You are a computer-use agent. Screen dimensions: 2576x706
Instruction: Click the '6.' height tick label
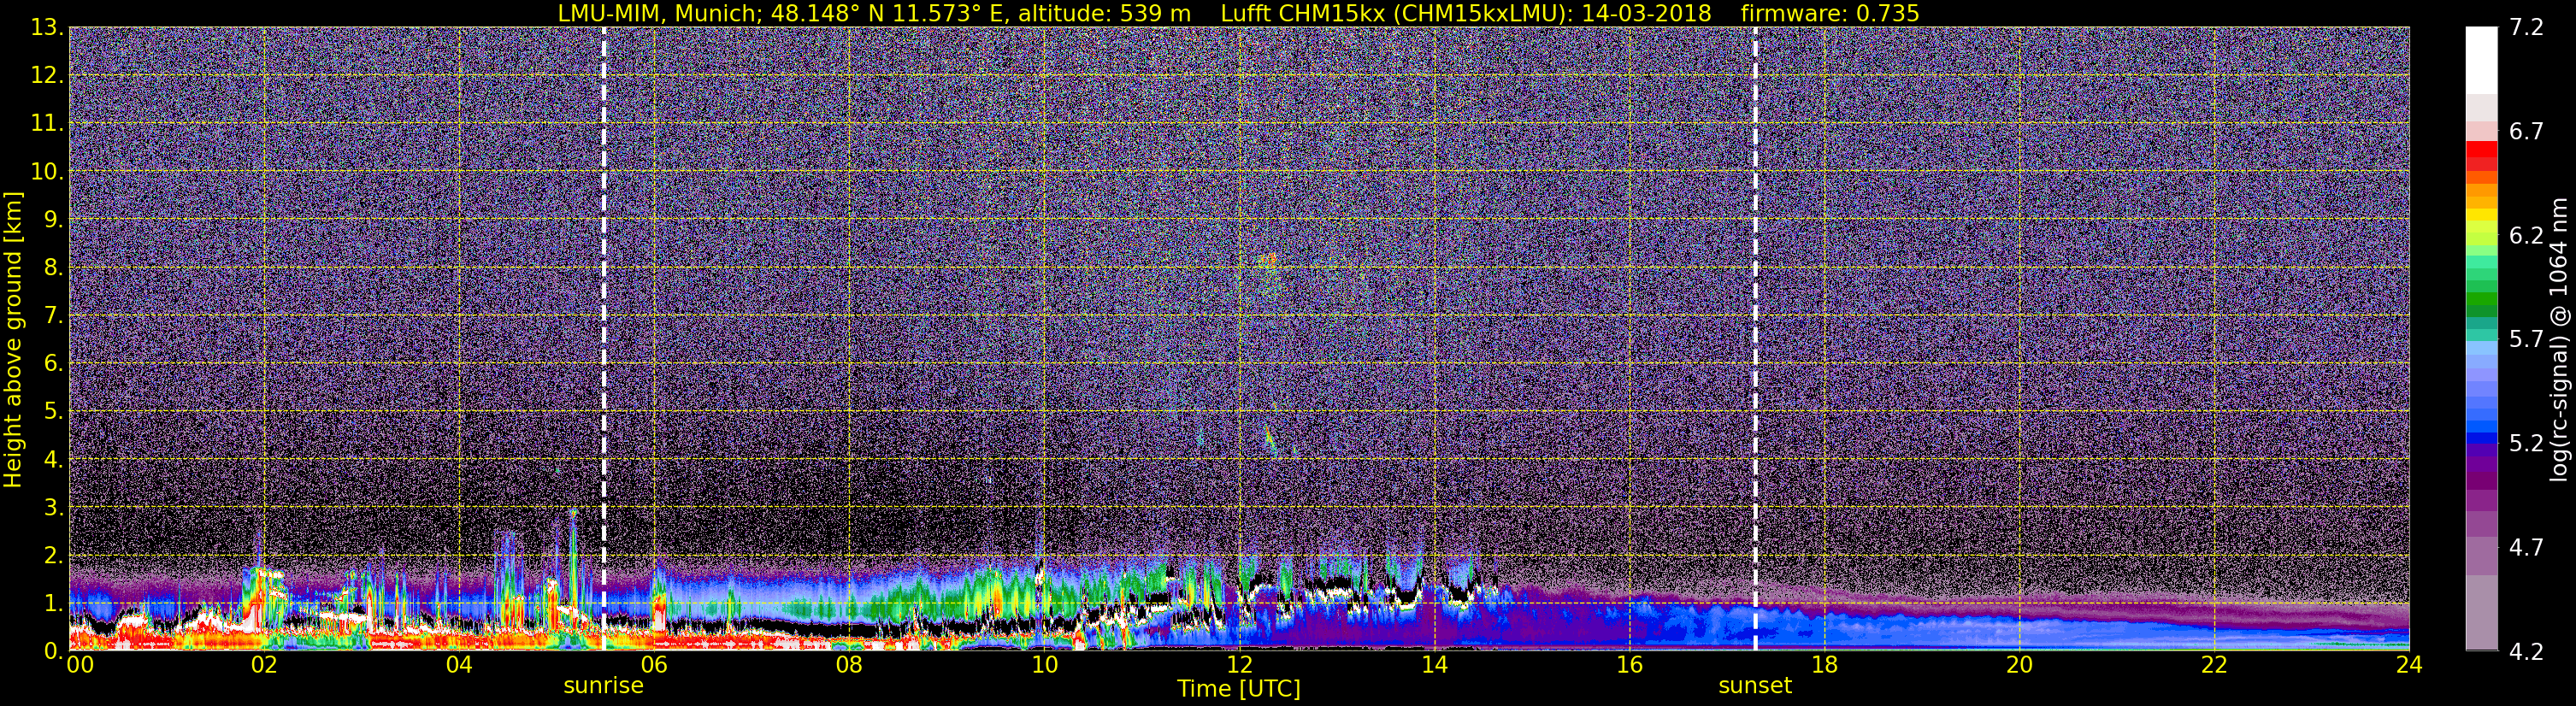pos(54,364)
